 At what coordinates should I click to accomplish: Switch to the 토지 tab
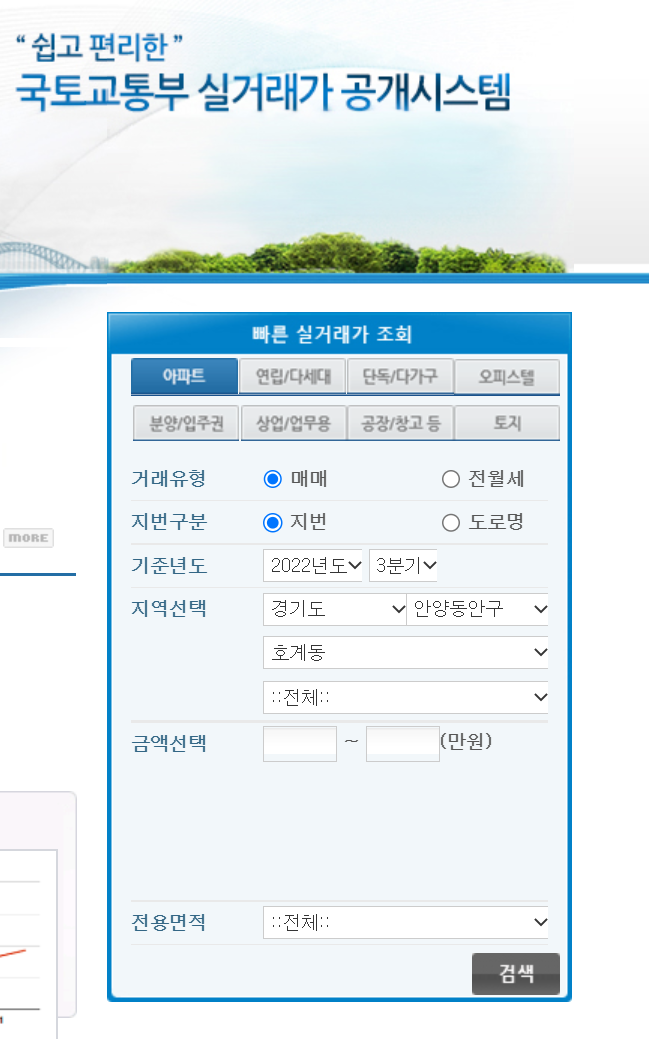pos(507,423)
